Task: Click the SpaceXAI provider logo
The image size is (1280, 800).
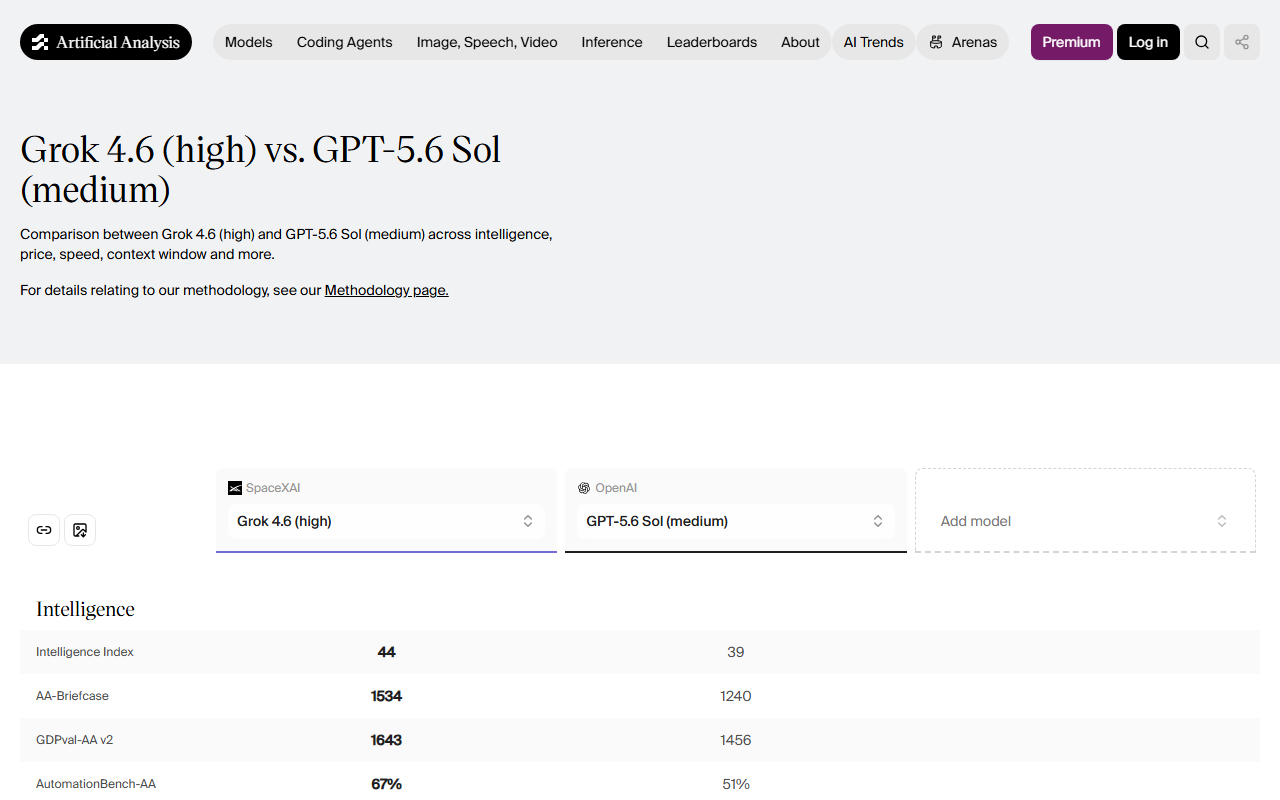Action: [x=235, y=488]
